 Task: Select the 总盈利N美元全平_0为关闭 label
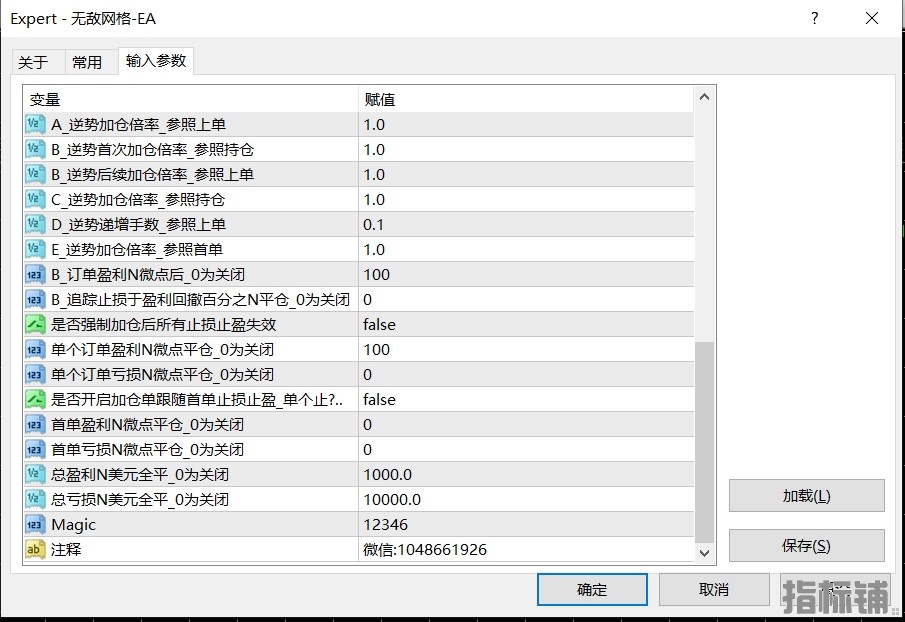140,475
